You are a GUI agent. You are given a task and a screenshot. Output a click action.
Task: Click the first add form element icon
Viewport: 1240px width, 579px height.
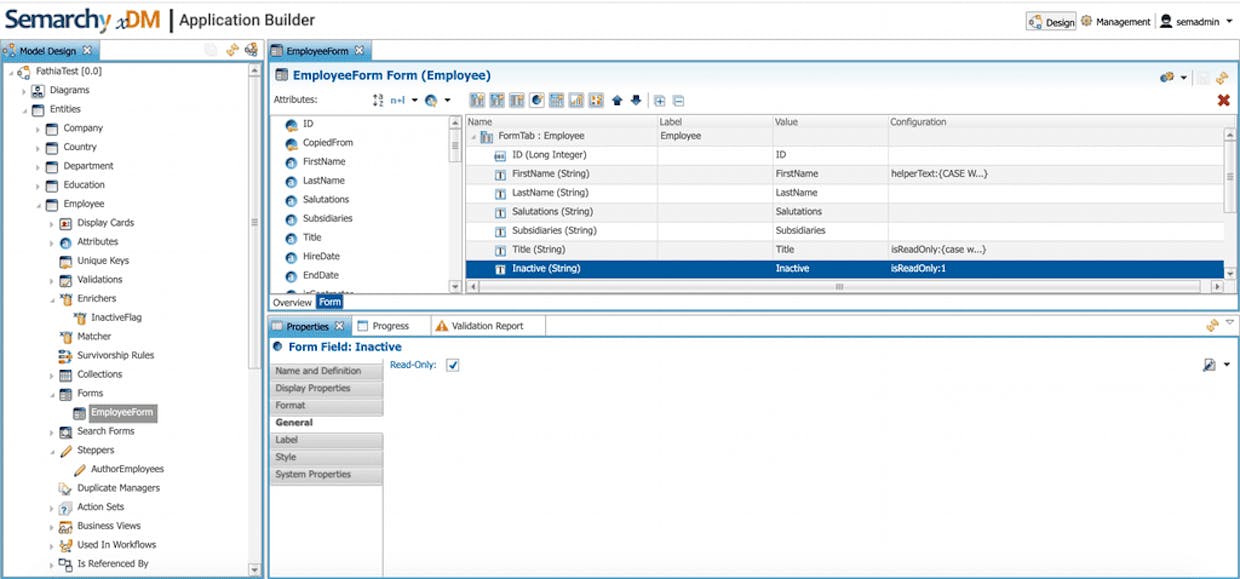[477, 100]
